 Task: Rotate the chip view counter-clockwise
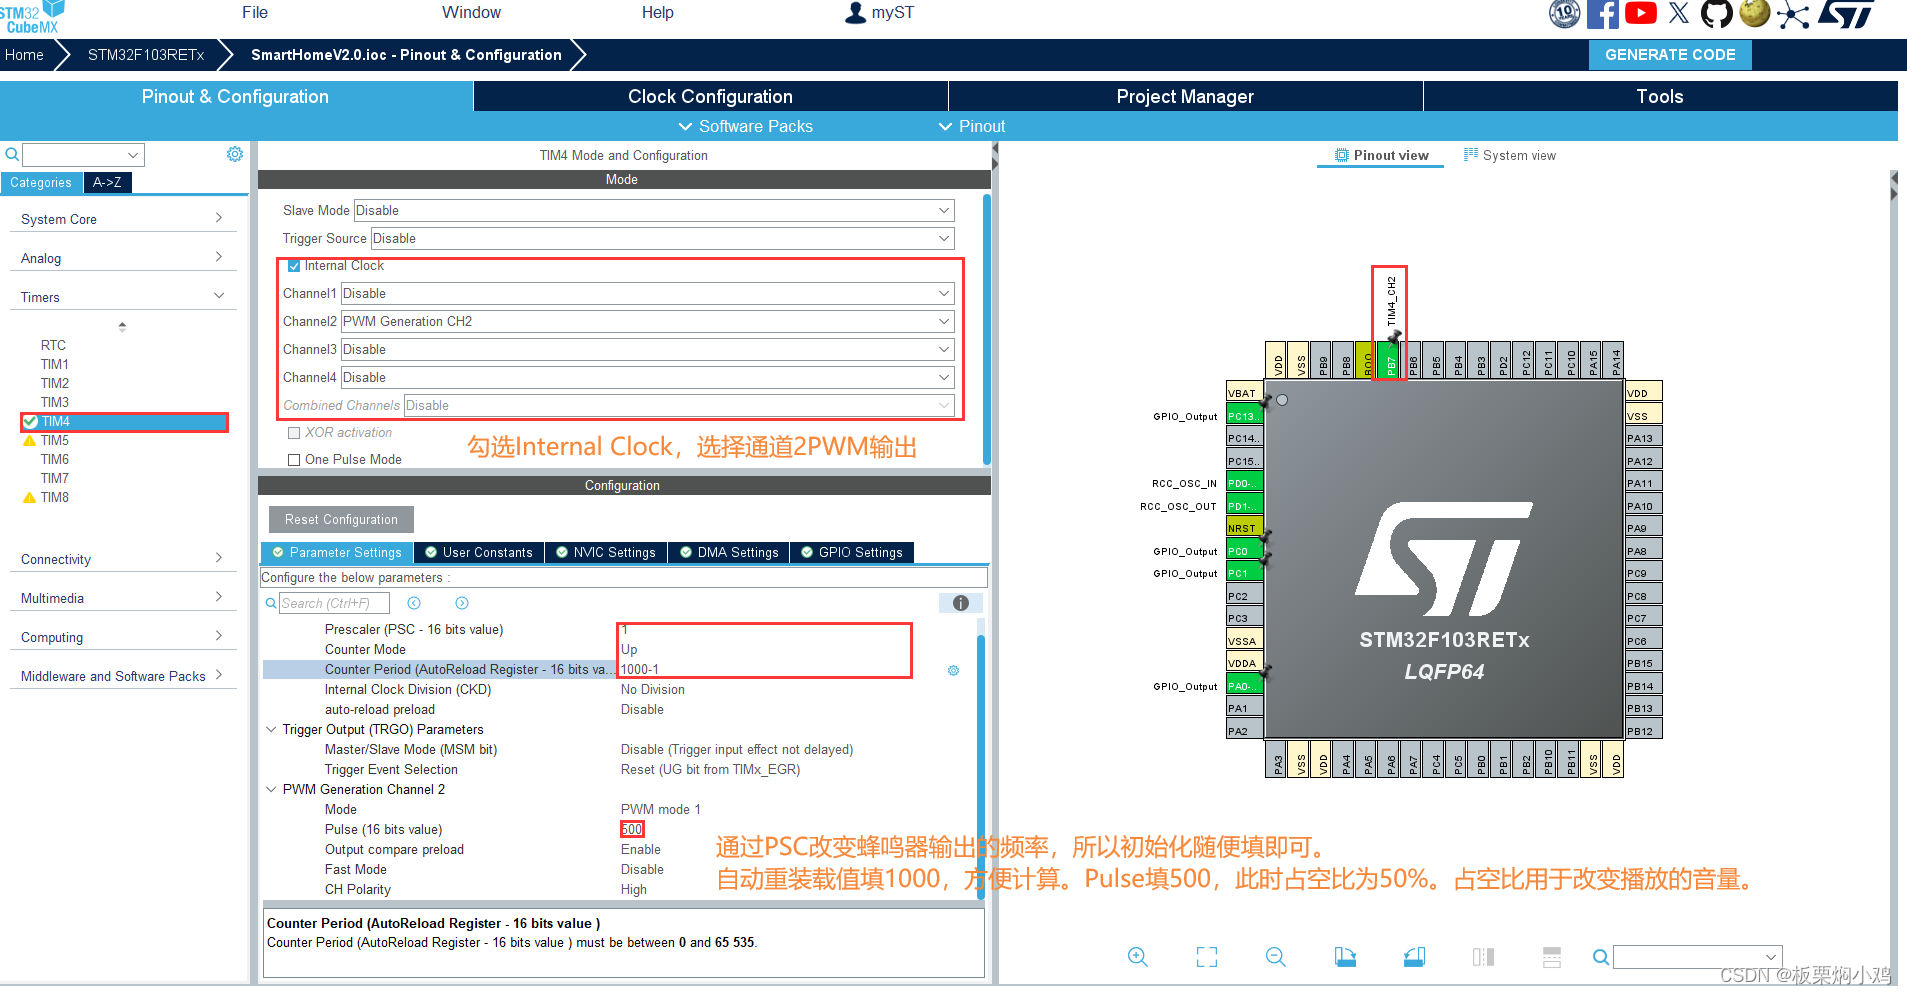(1414, 957)
